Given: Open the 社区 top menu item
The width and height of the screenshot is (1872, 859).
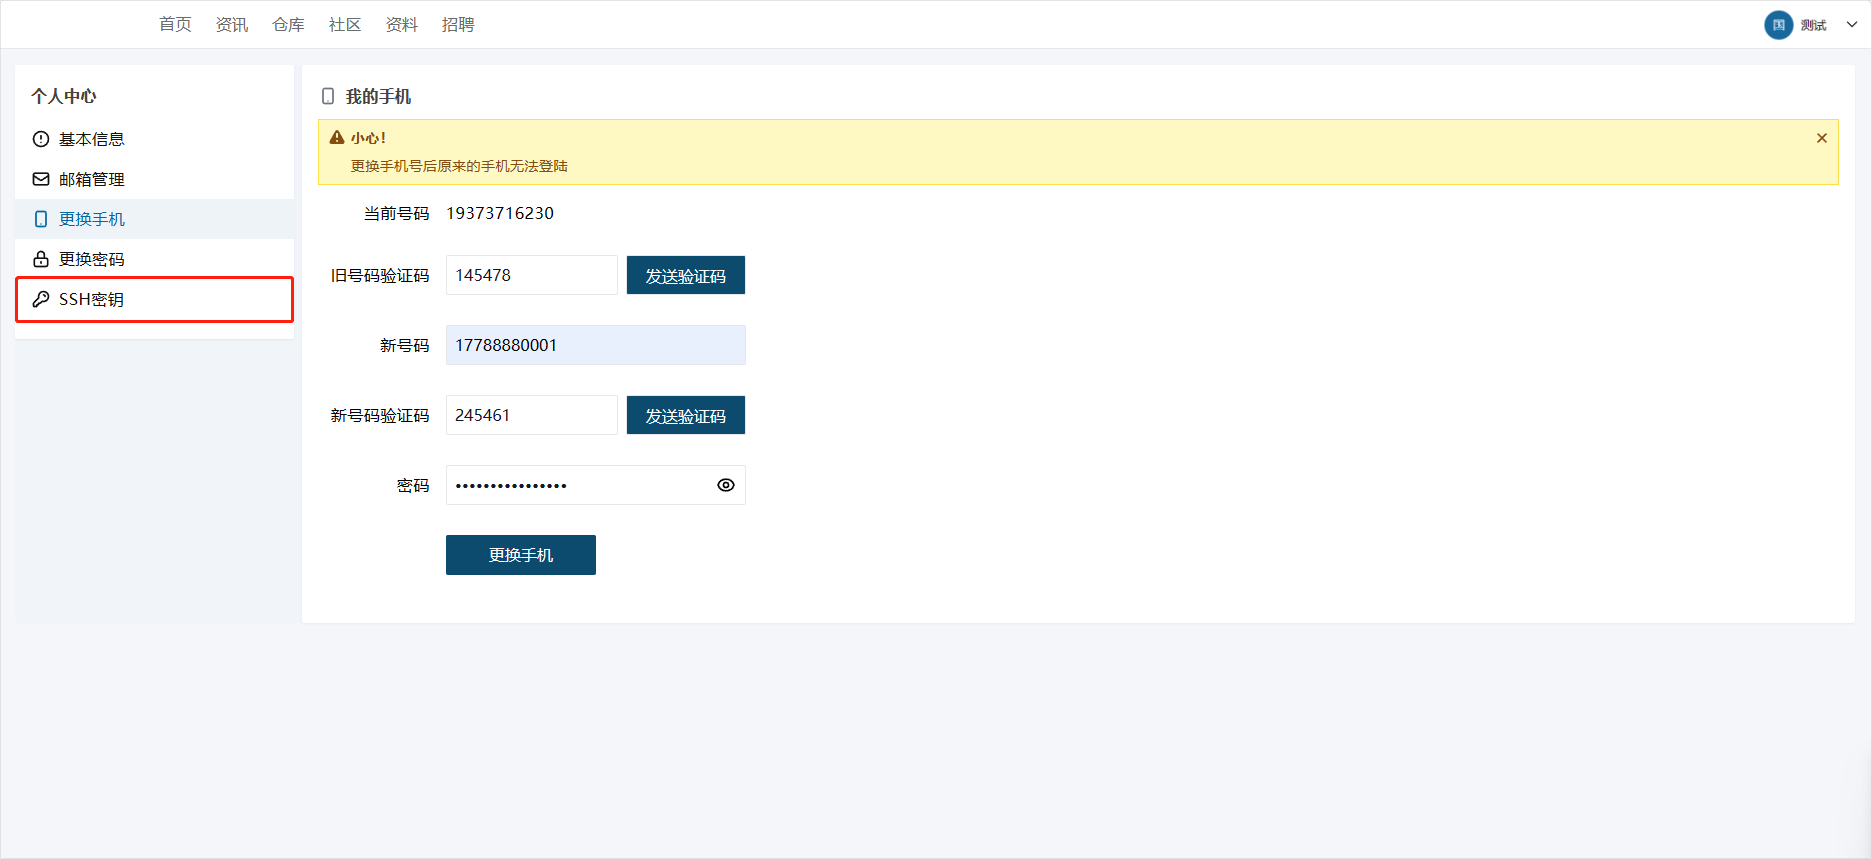Looking at the screenshot, I should [x=345, y=25].
